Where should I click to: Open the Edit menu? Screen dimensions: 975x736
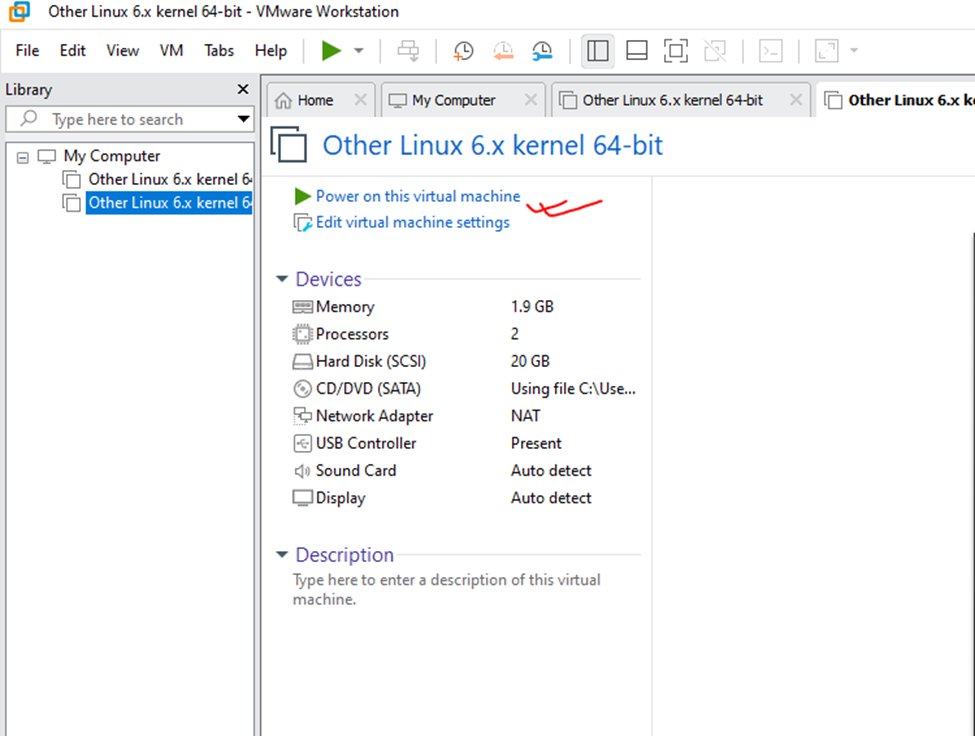pos(72,50)
